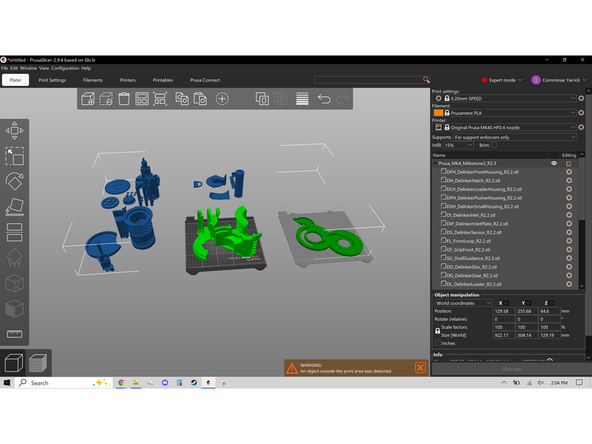The height and width of the screenshot is (444, 592).
Task: Open Printer settings cog icon
Action: pos(581,127)
